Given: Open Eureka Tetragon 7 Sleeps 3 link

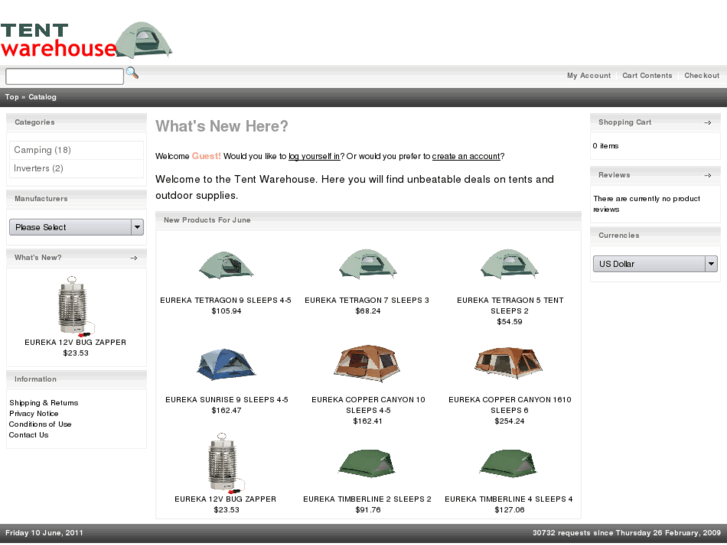Looking at the screenshot, I should point(367,301).
